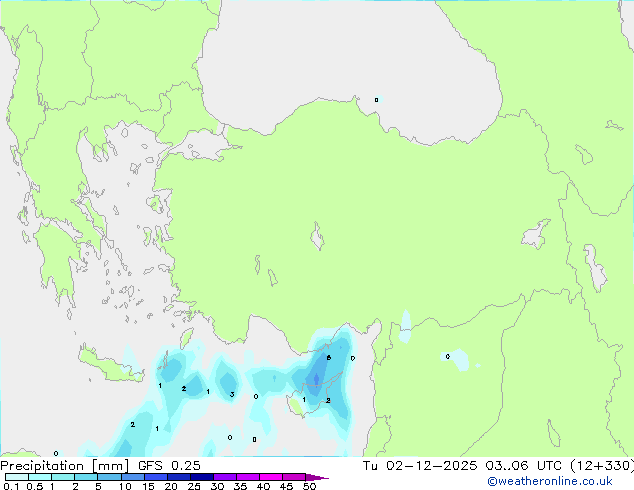Click the 45–50 mm legend color swatch
This screenshot has width=634, height=490.
pos(294,477)
